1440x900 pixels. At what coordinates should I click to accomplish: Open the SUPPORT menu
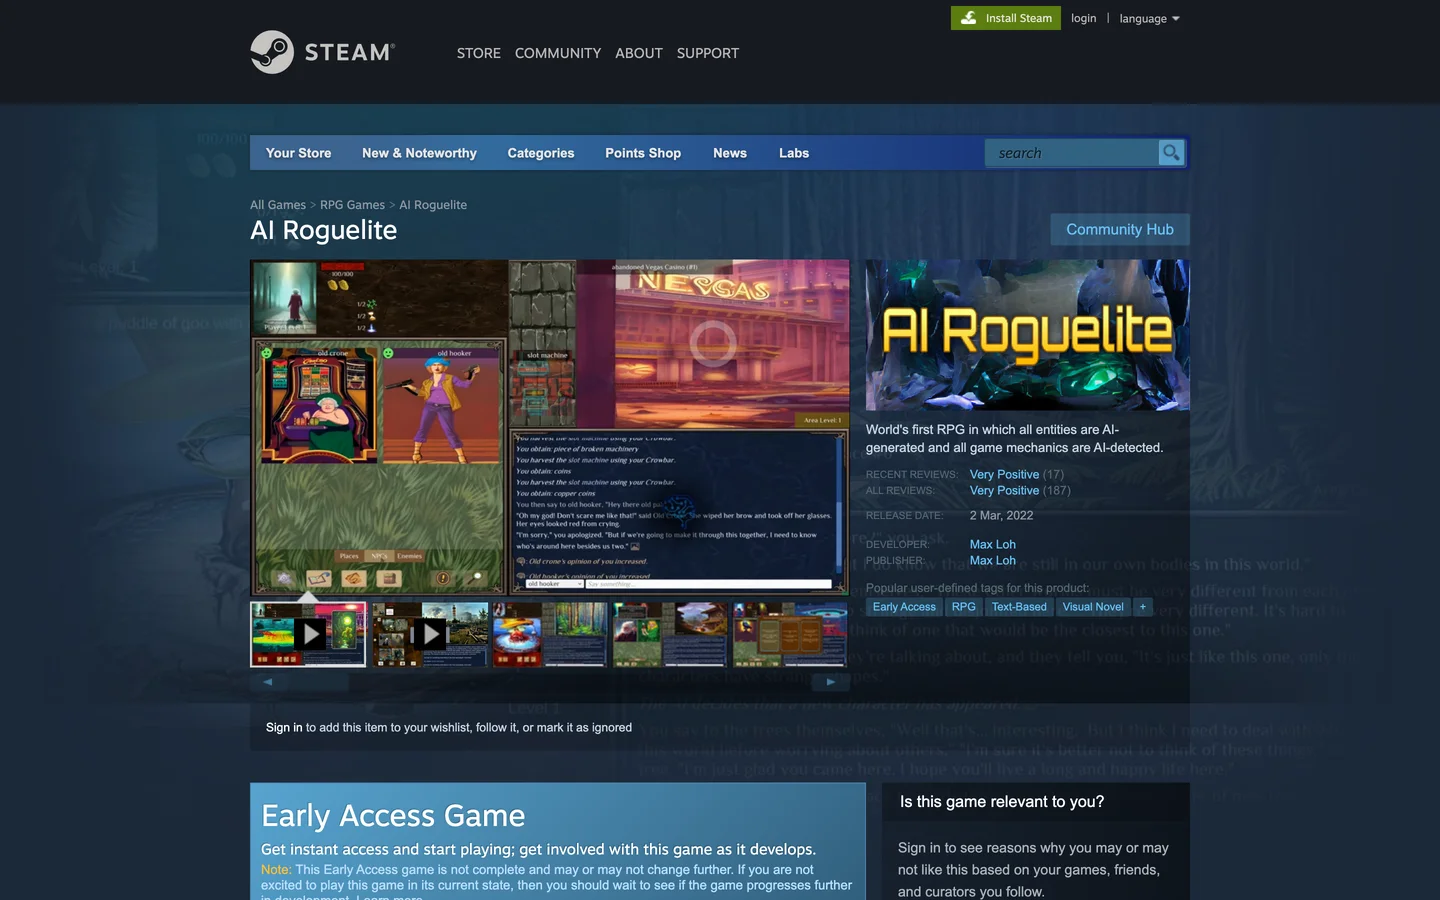pyautogui.click(x=708, y=53)
